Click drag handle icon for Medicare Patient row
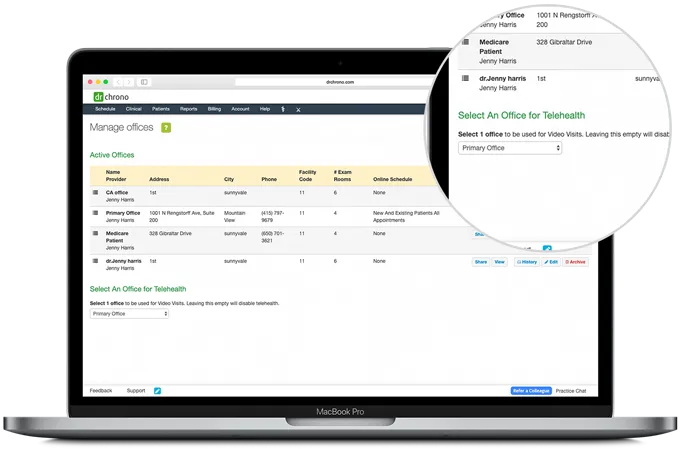680x449 pixels. 95,233
